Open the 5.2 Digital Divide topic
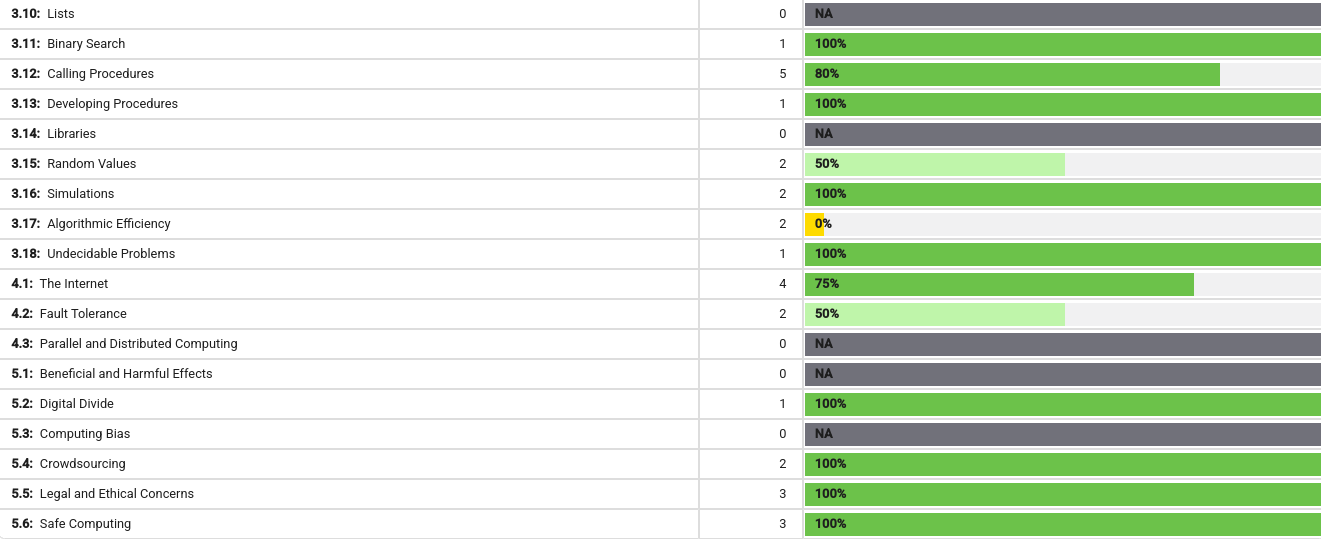This screenshot has height=539, width=1321. pos(62,404)
